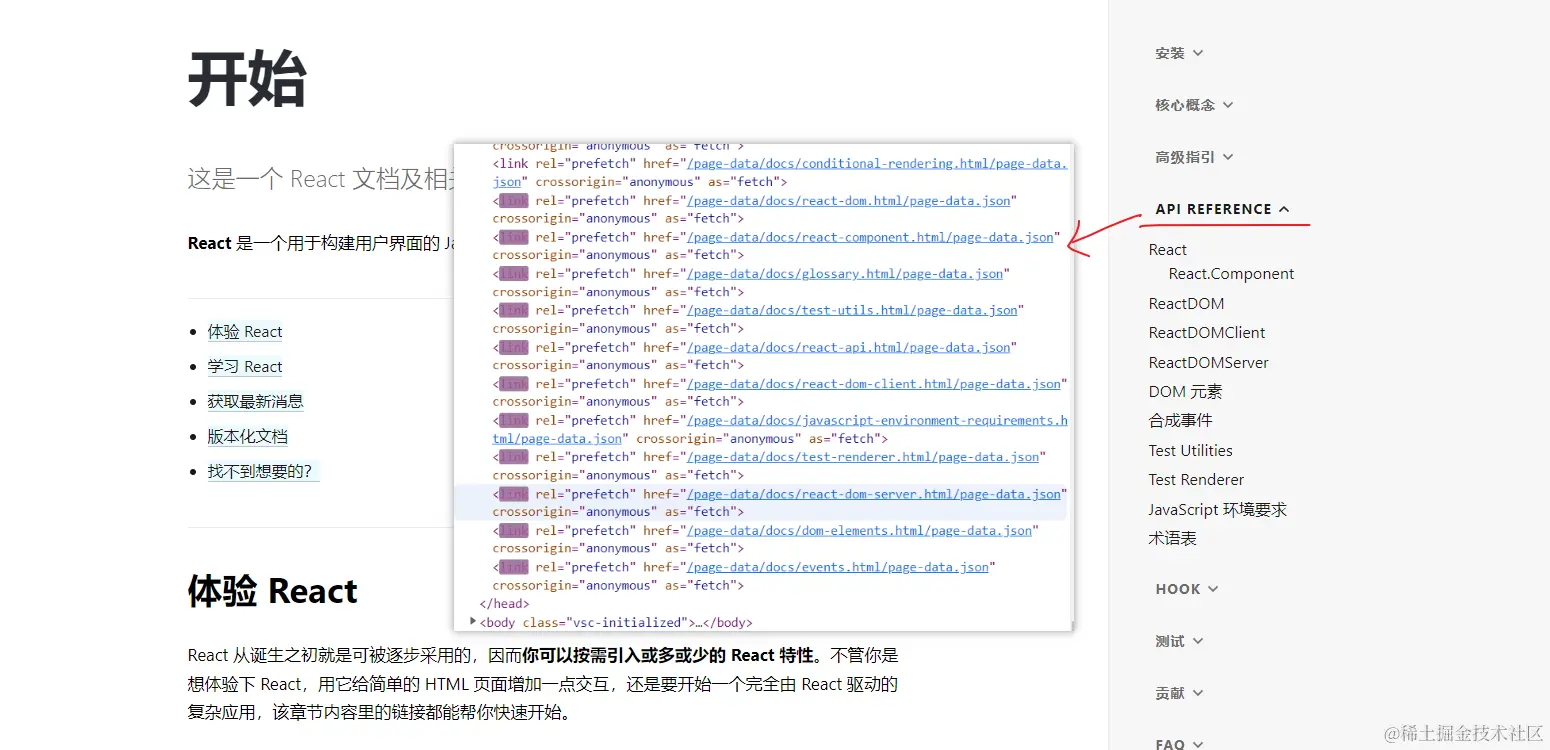Screen dimensions: 1550x750
Task: Open DOM 元素 sidebar link
Action: [1185, 392]
